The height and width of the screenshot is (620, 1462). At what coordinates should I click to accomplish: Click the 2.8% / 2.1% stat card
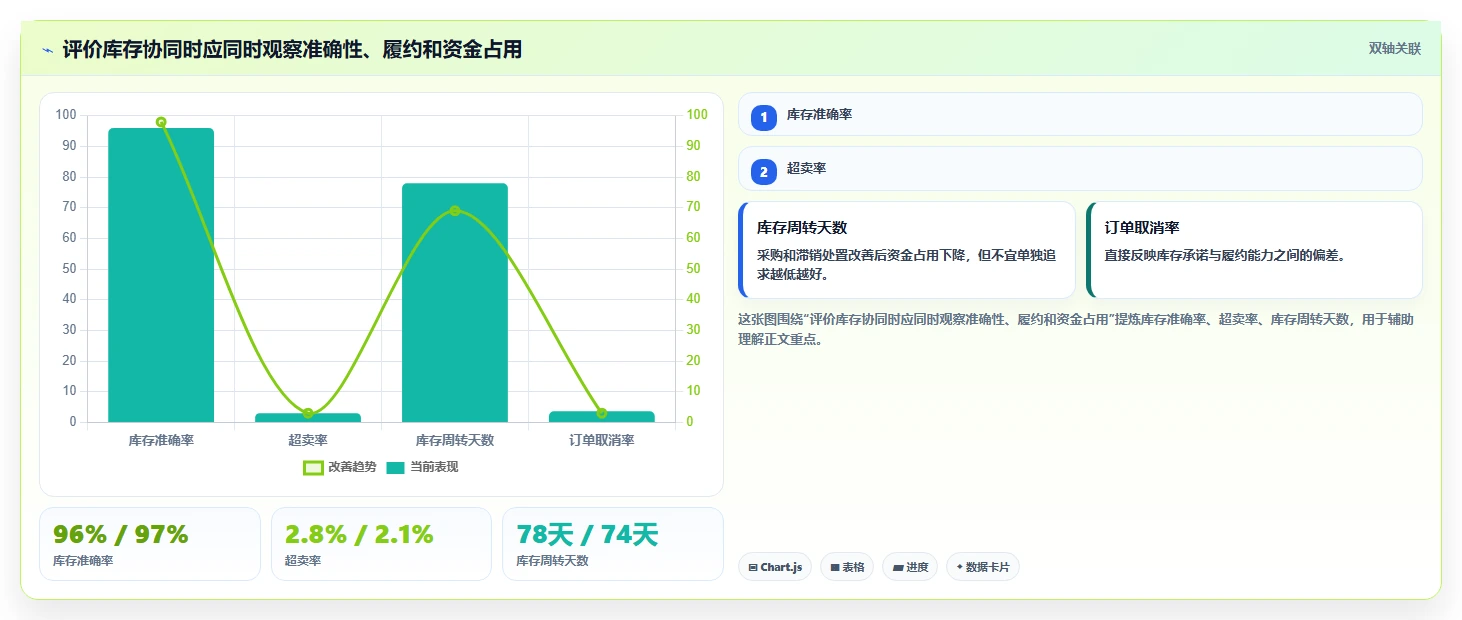coord(381,544)
